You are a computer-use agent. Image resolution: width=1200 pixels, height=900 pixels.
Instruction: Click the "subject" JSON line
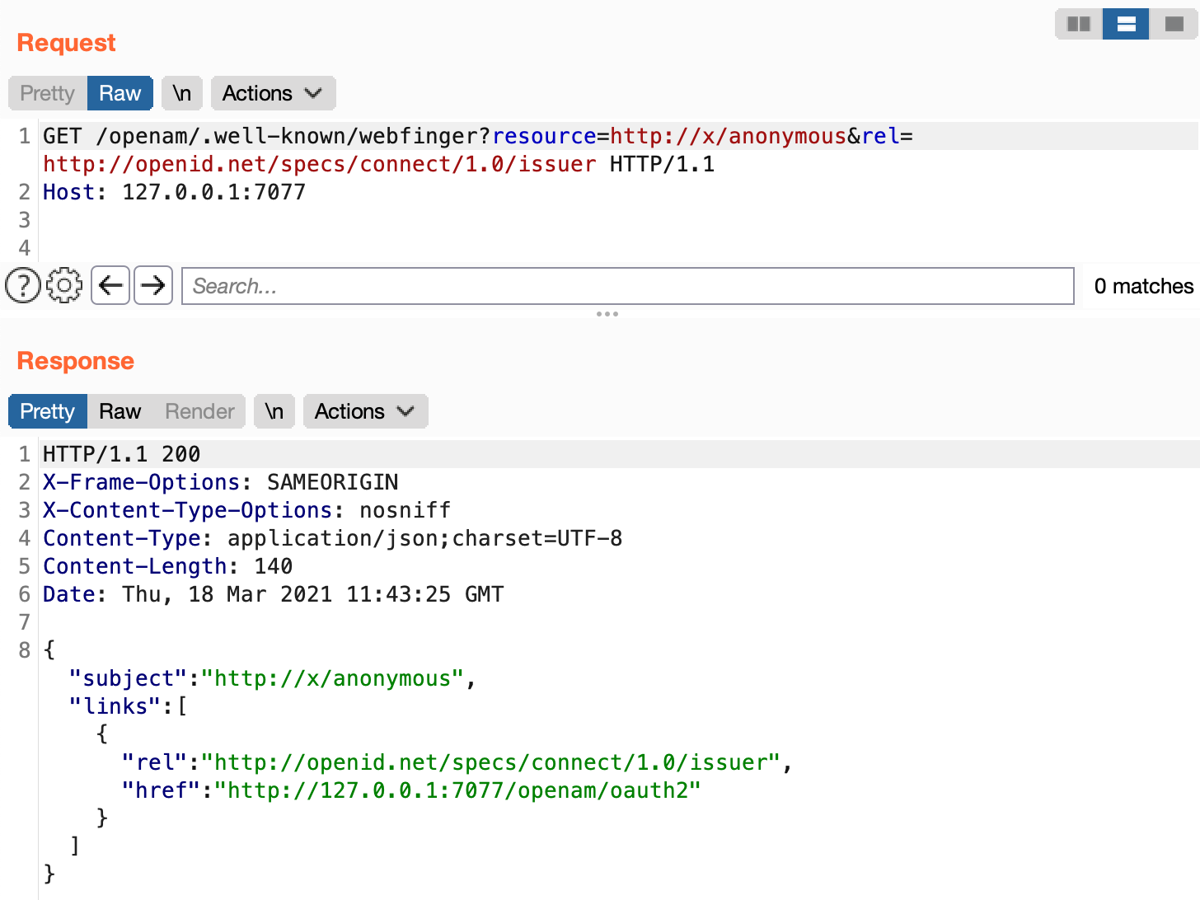point(272,678)
